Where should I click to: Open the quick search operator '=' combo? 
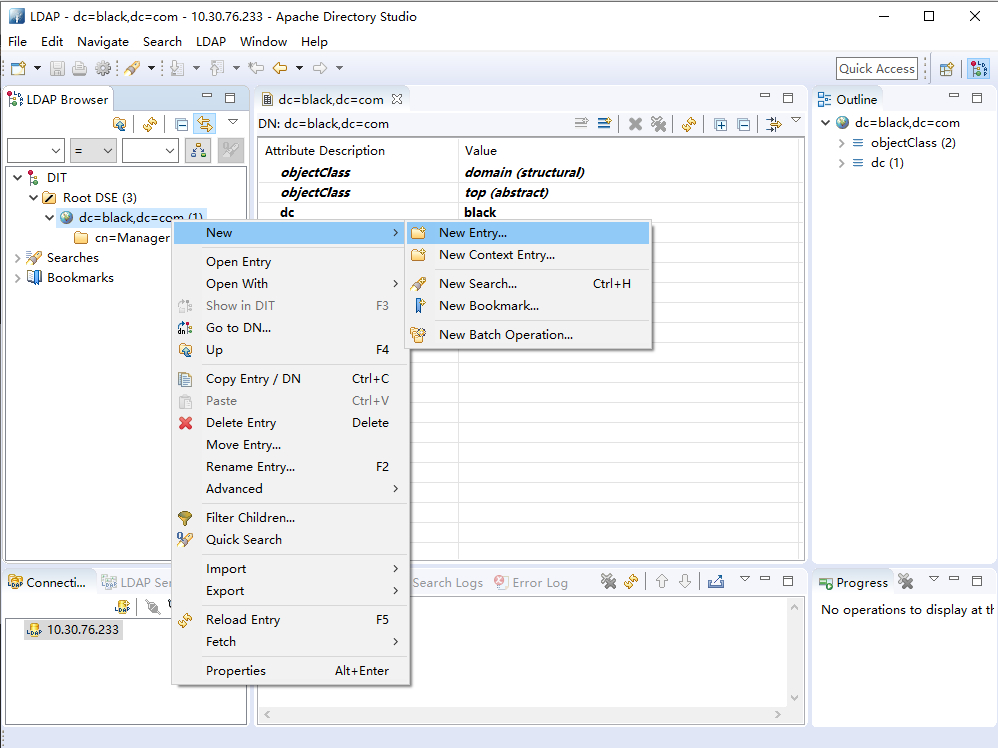pyautogui.click(x=93, y=151)
